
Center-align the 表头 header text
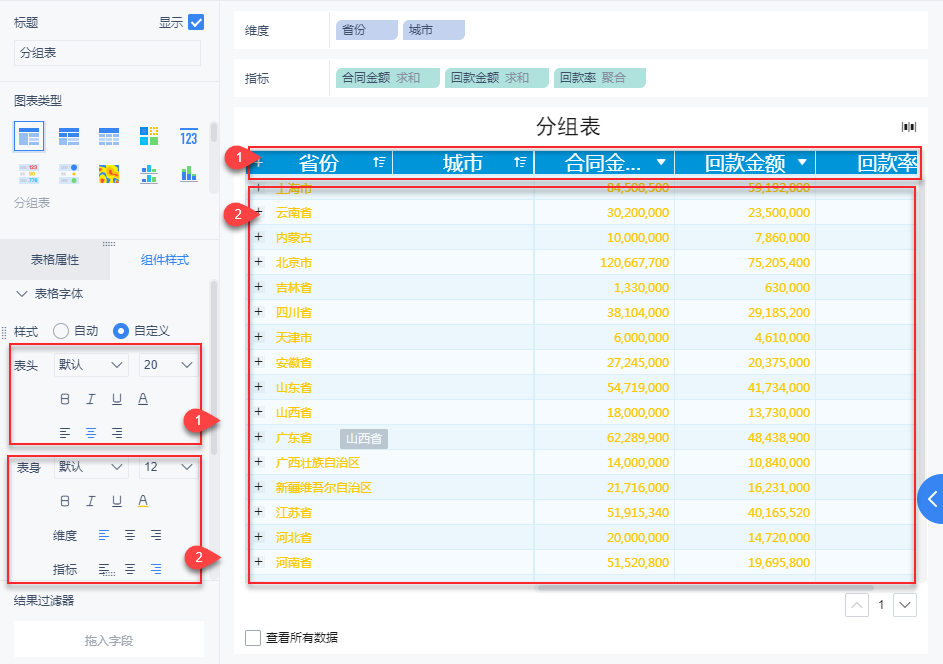click(x=91, y=432)
